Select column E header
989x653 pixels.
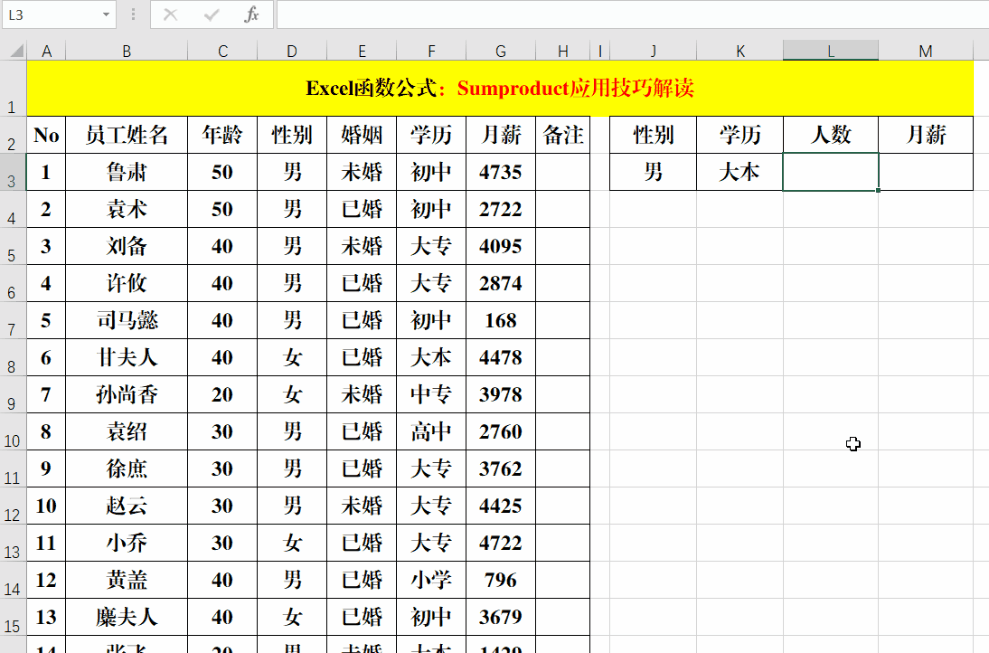pyautogui.click(x=362, y=51)
